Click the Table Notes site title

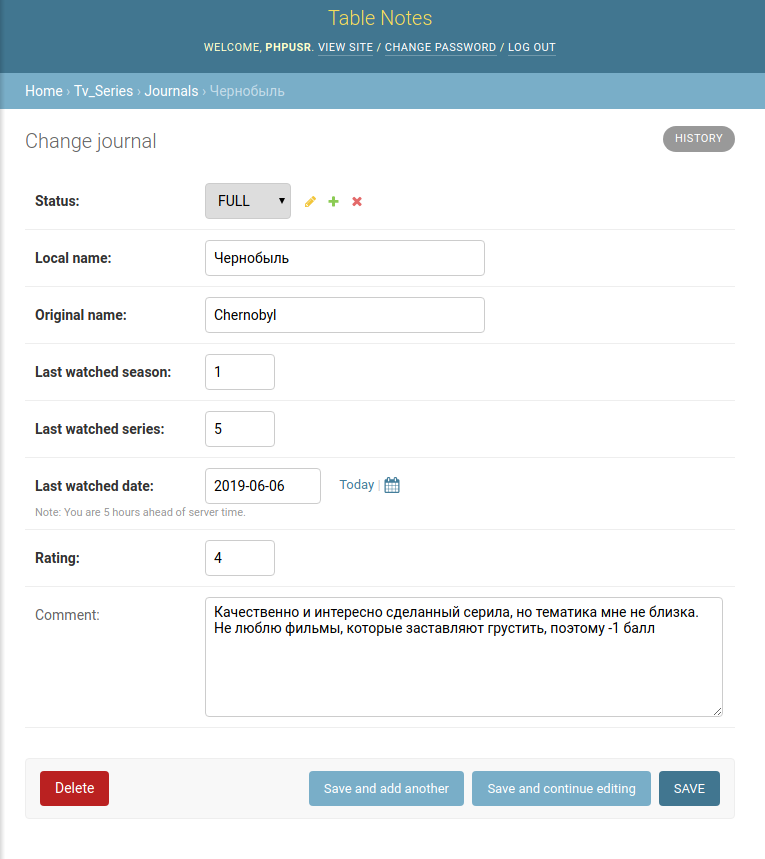pos(380,18)
